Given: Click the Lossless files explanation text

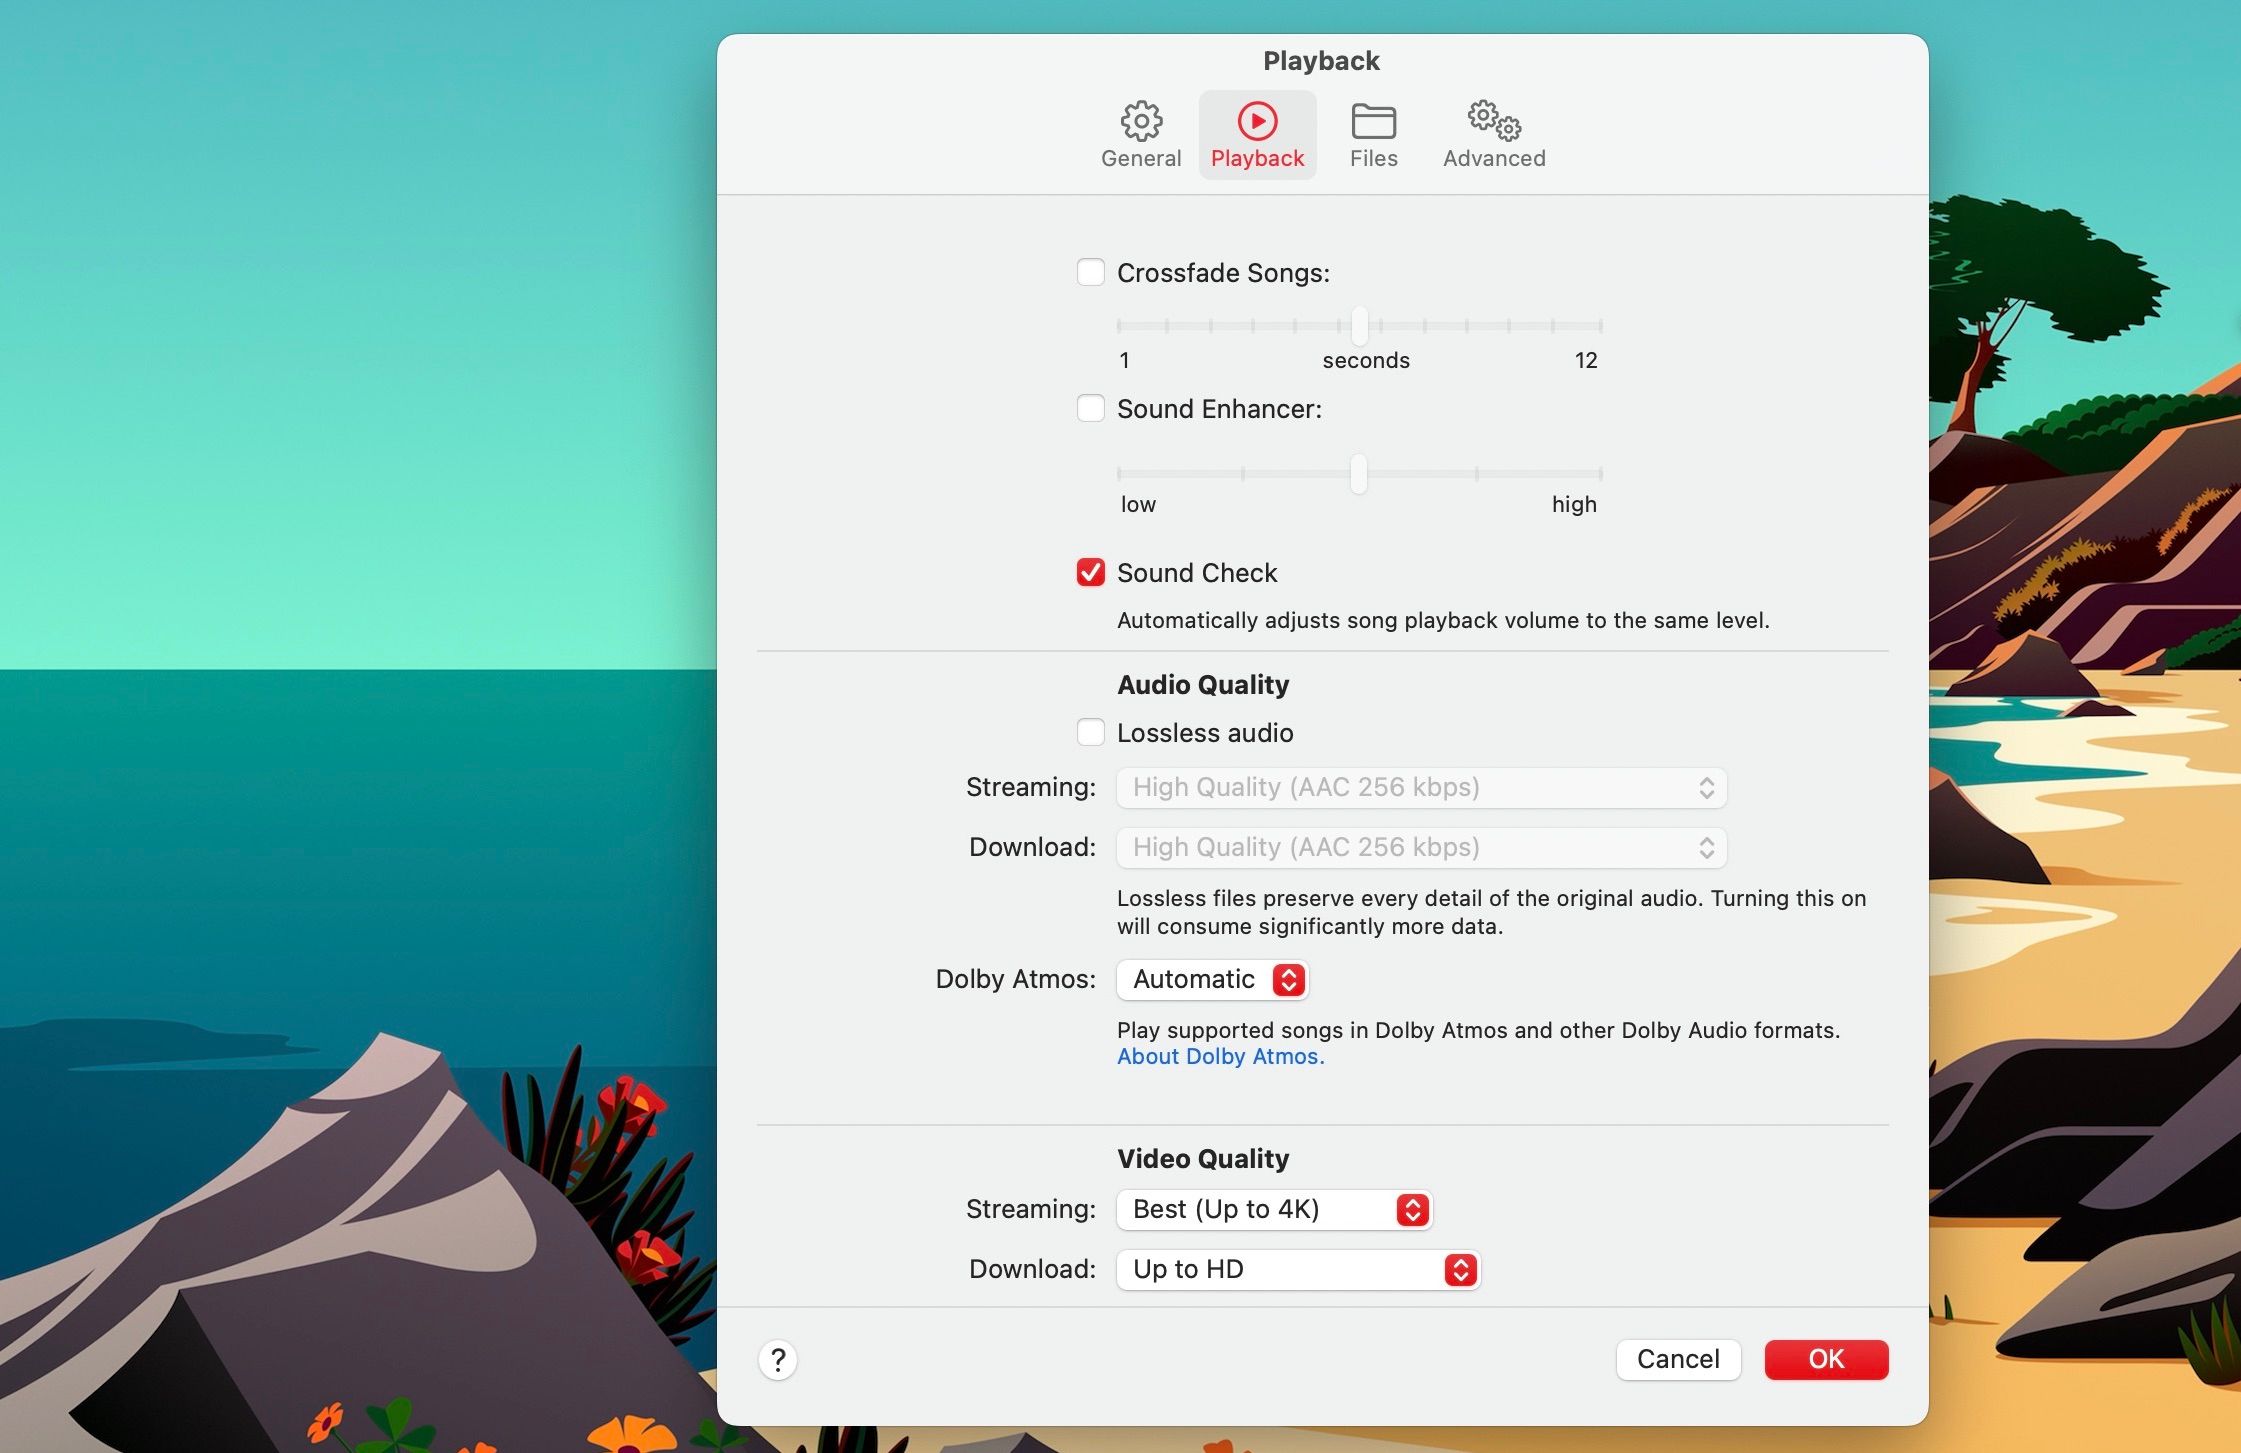Looking at the screenshot, I should 1491,912.
